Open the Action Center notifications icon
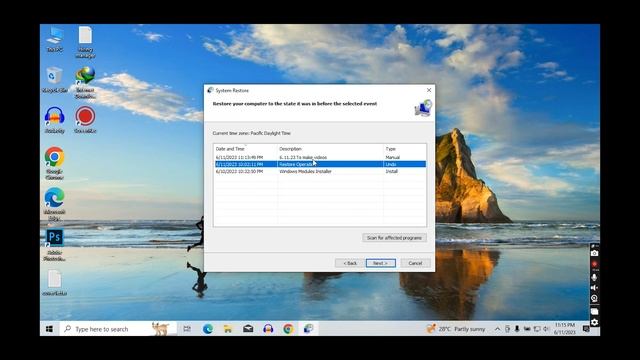Image resolution: width=640 pixels, height=360 pixels. click(x=587, y=329)
